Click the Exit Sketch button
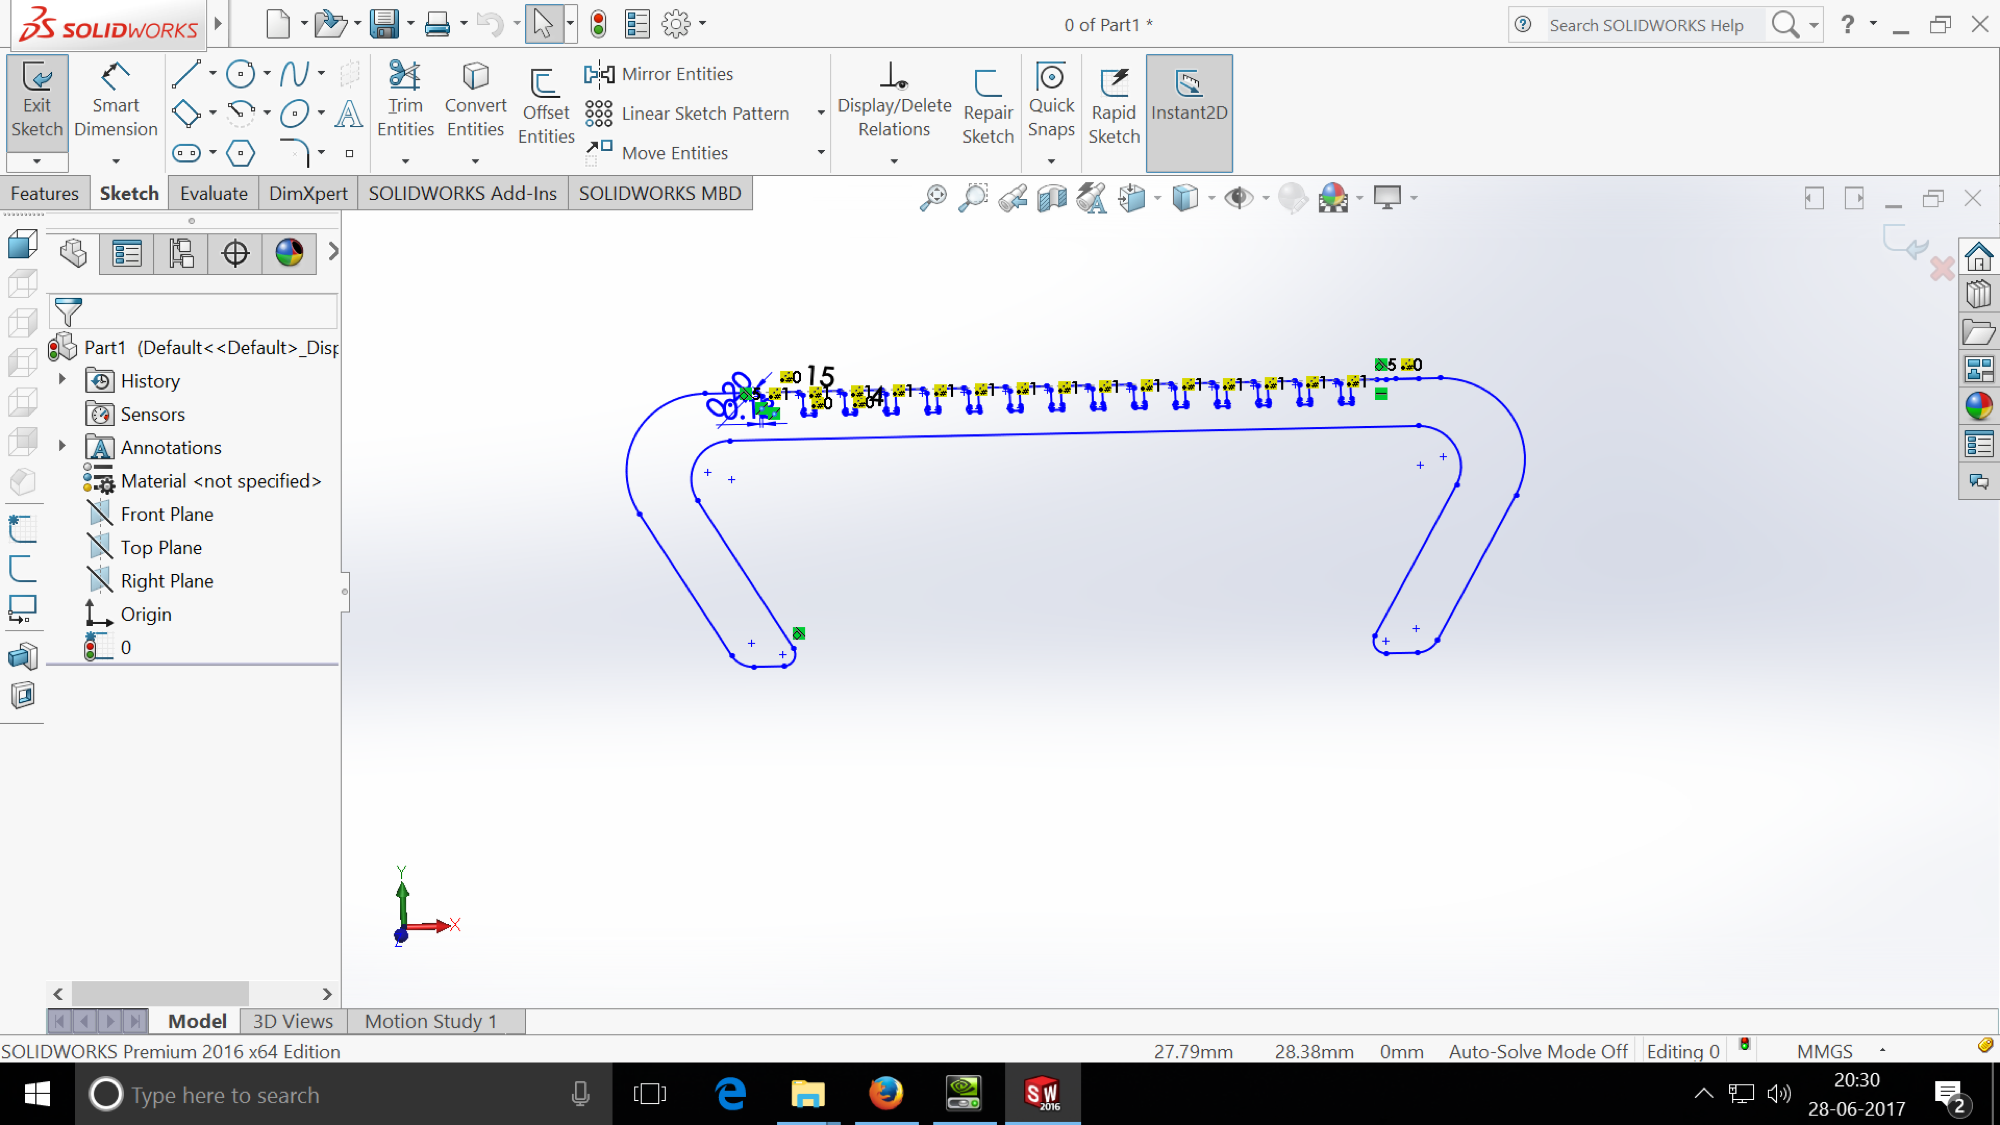Image resolution: width=2000 pixels, height=1125 pixels. click(x=37, y=101)
